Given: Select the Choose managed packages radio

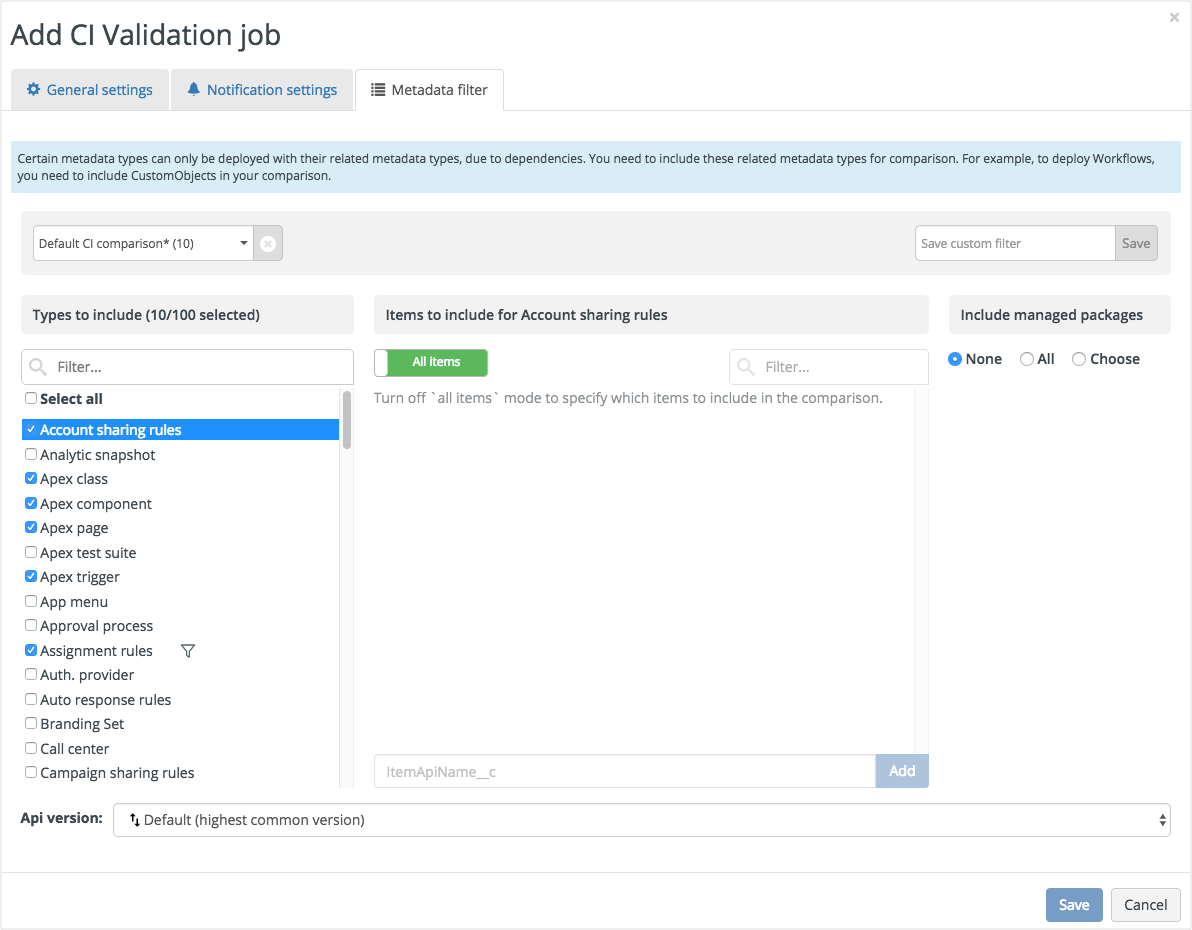Looking at the screenshot, I should tap(1079, 359).
